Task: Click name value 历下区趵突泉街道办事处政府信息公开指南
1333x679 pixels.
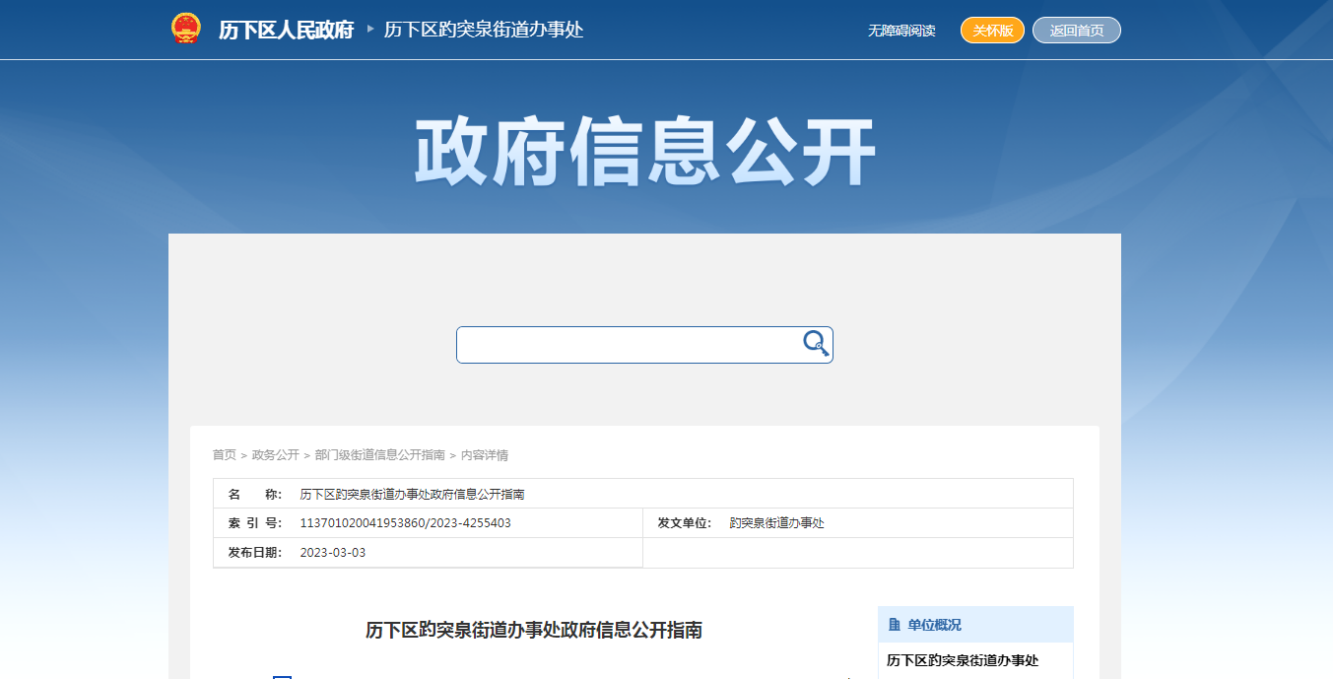Action: 412,494
